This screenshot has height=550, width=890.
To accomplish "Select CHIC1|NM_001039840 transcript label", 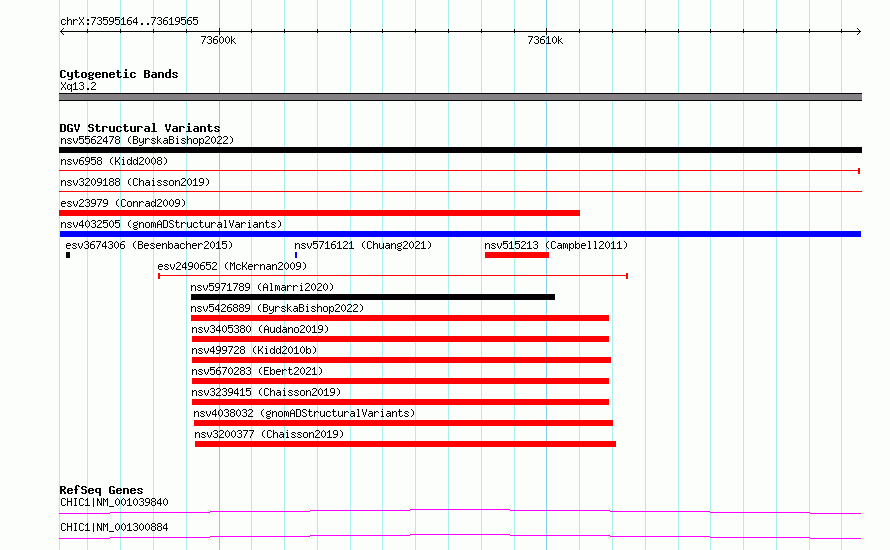I will point(114,502).
